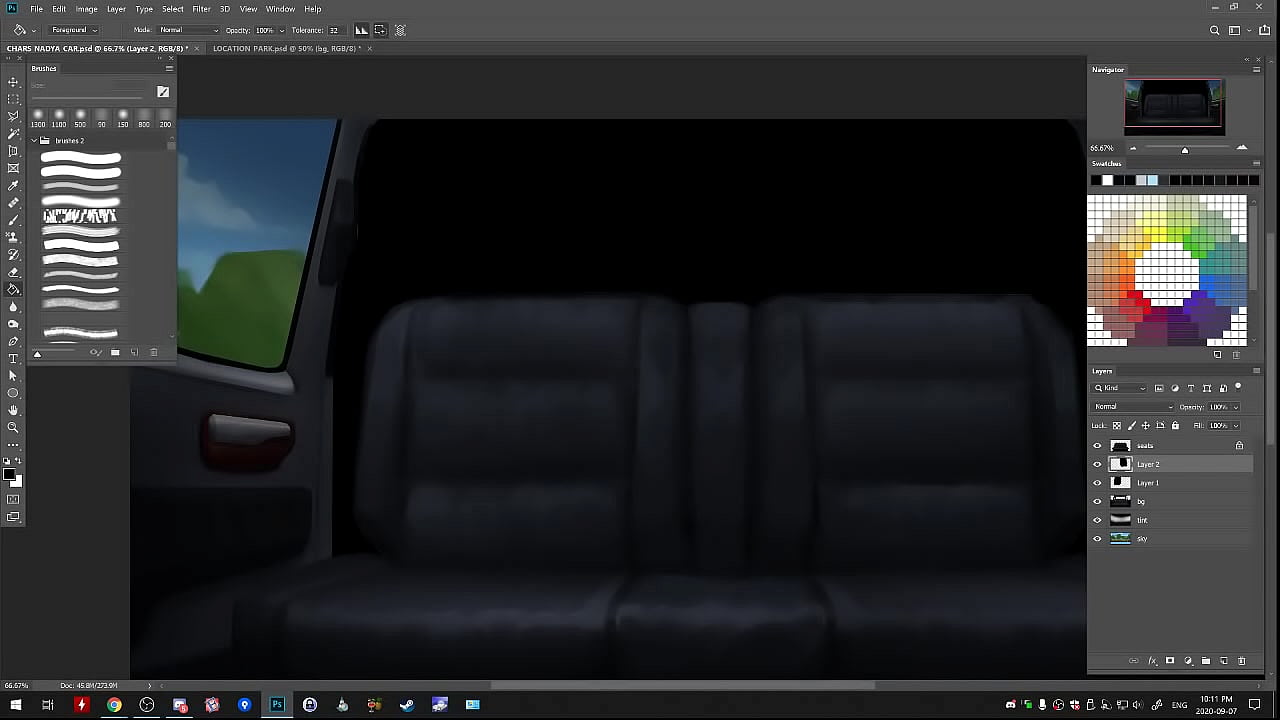
Task: Select the Eyedropper tool
Action: [13, 186]
